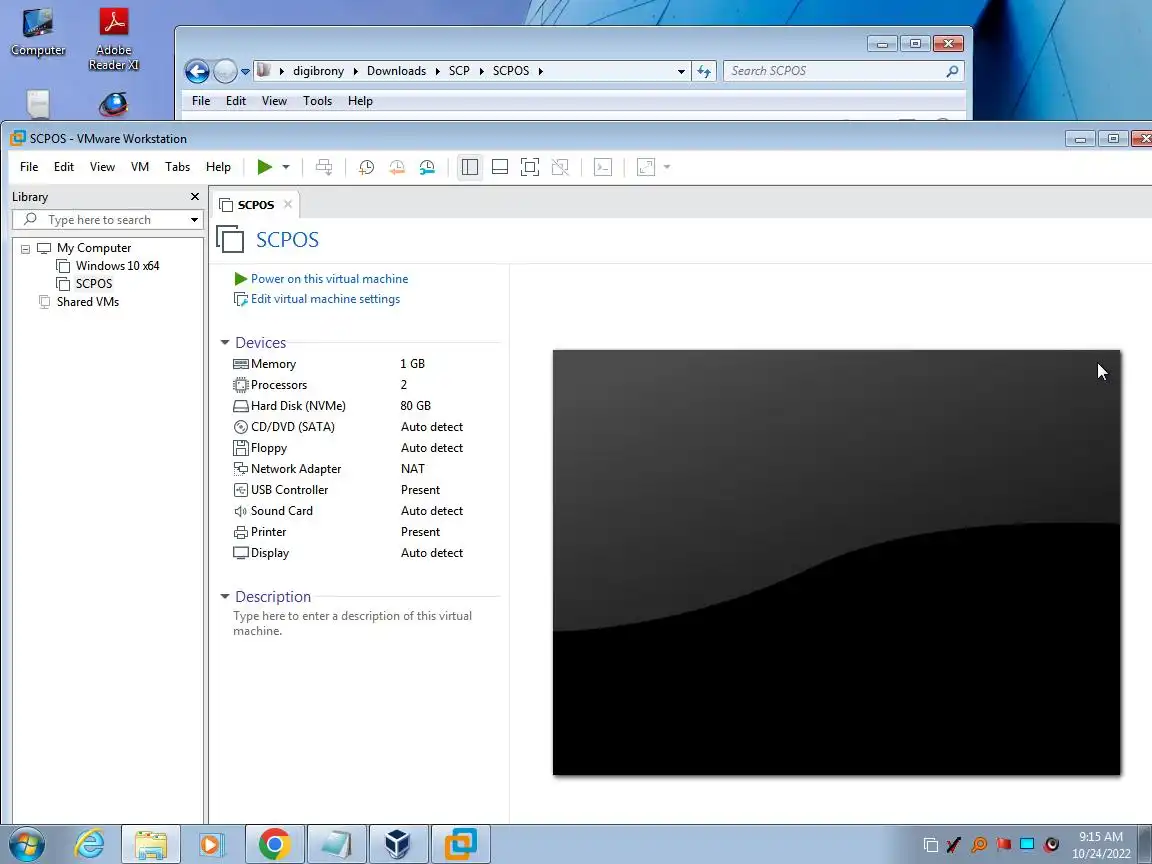
Task: Click VMware Workstation taskbar icon
Action: (x=460, y=844)
